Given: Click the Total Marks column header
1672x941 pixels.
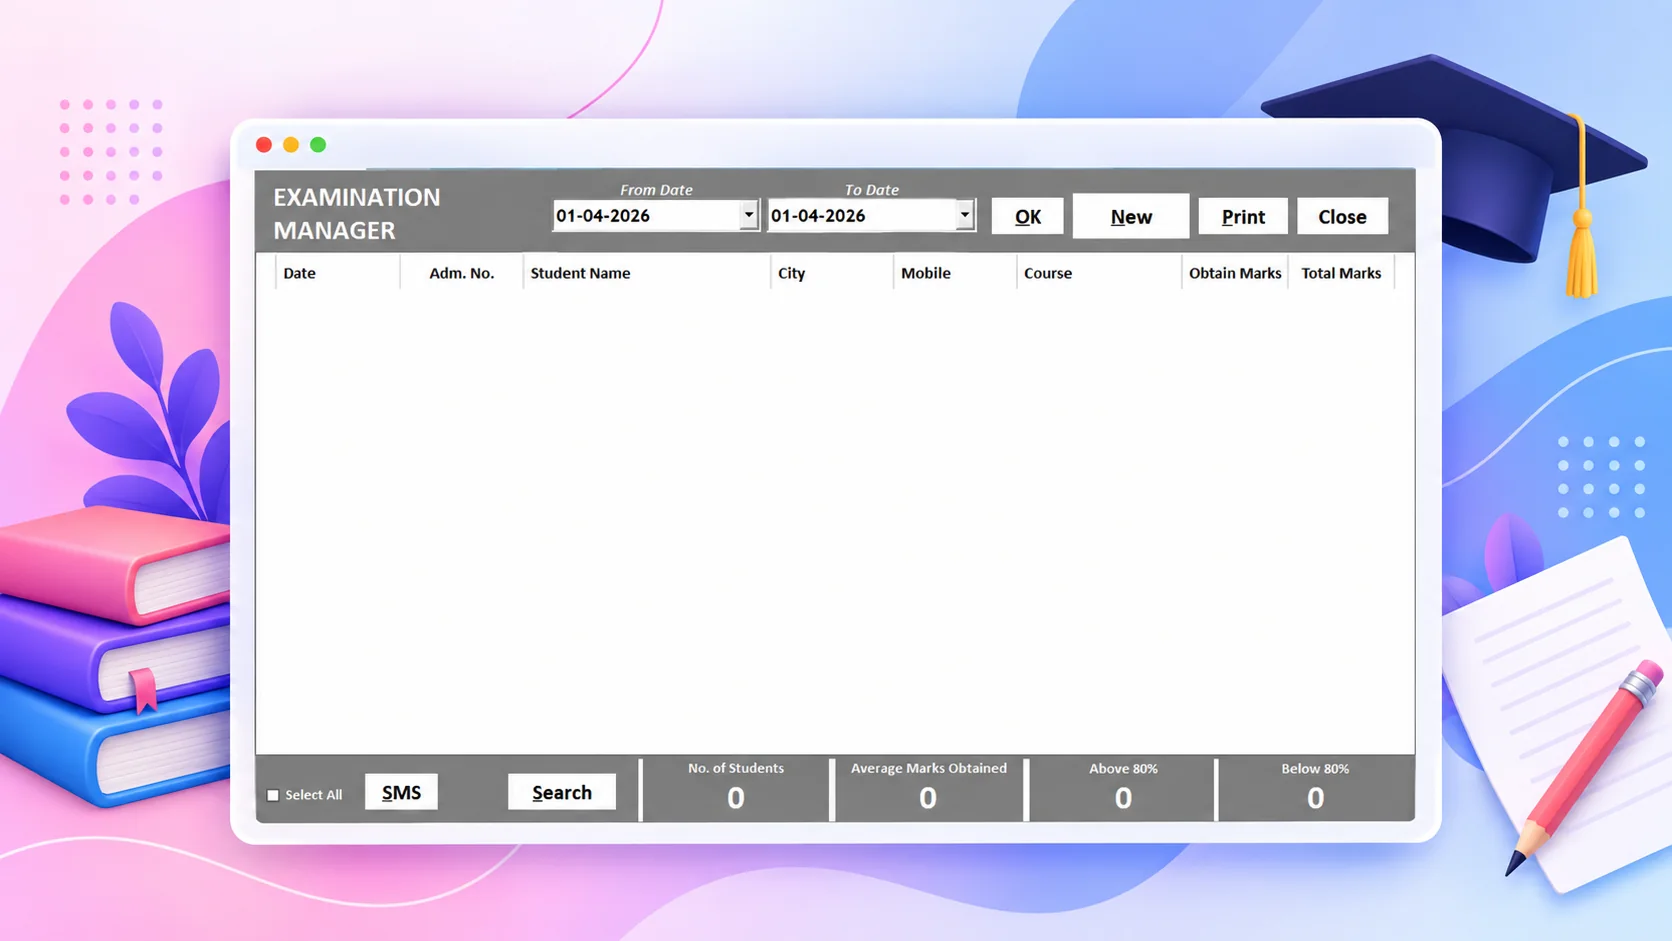Looking at the screenshot, I should 1341,273.
